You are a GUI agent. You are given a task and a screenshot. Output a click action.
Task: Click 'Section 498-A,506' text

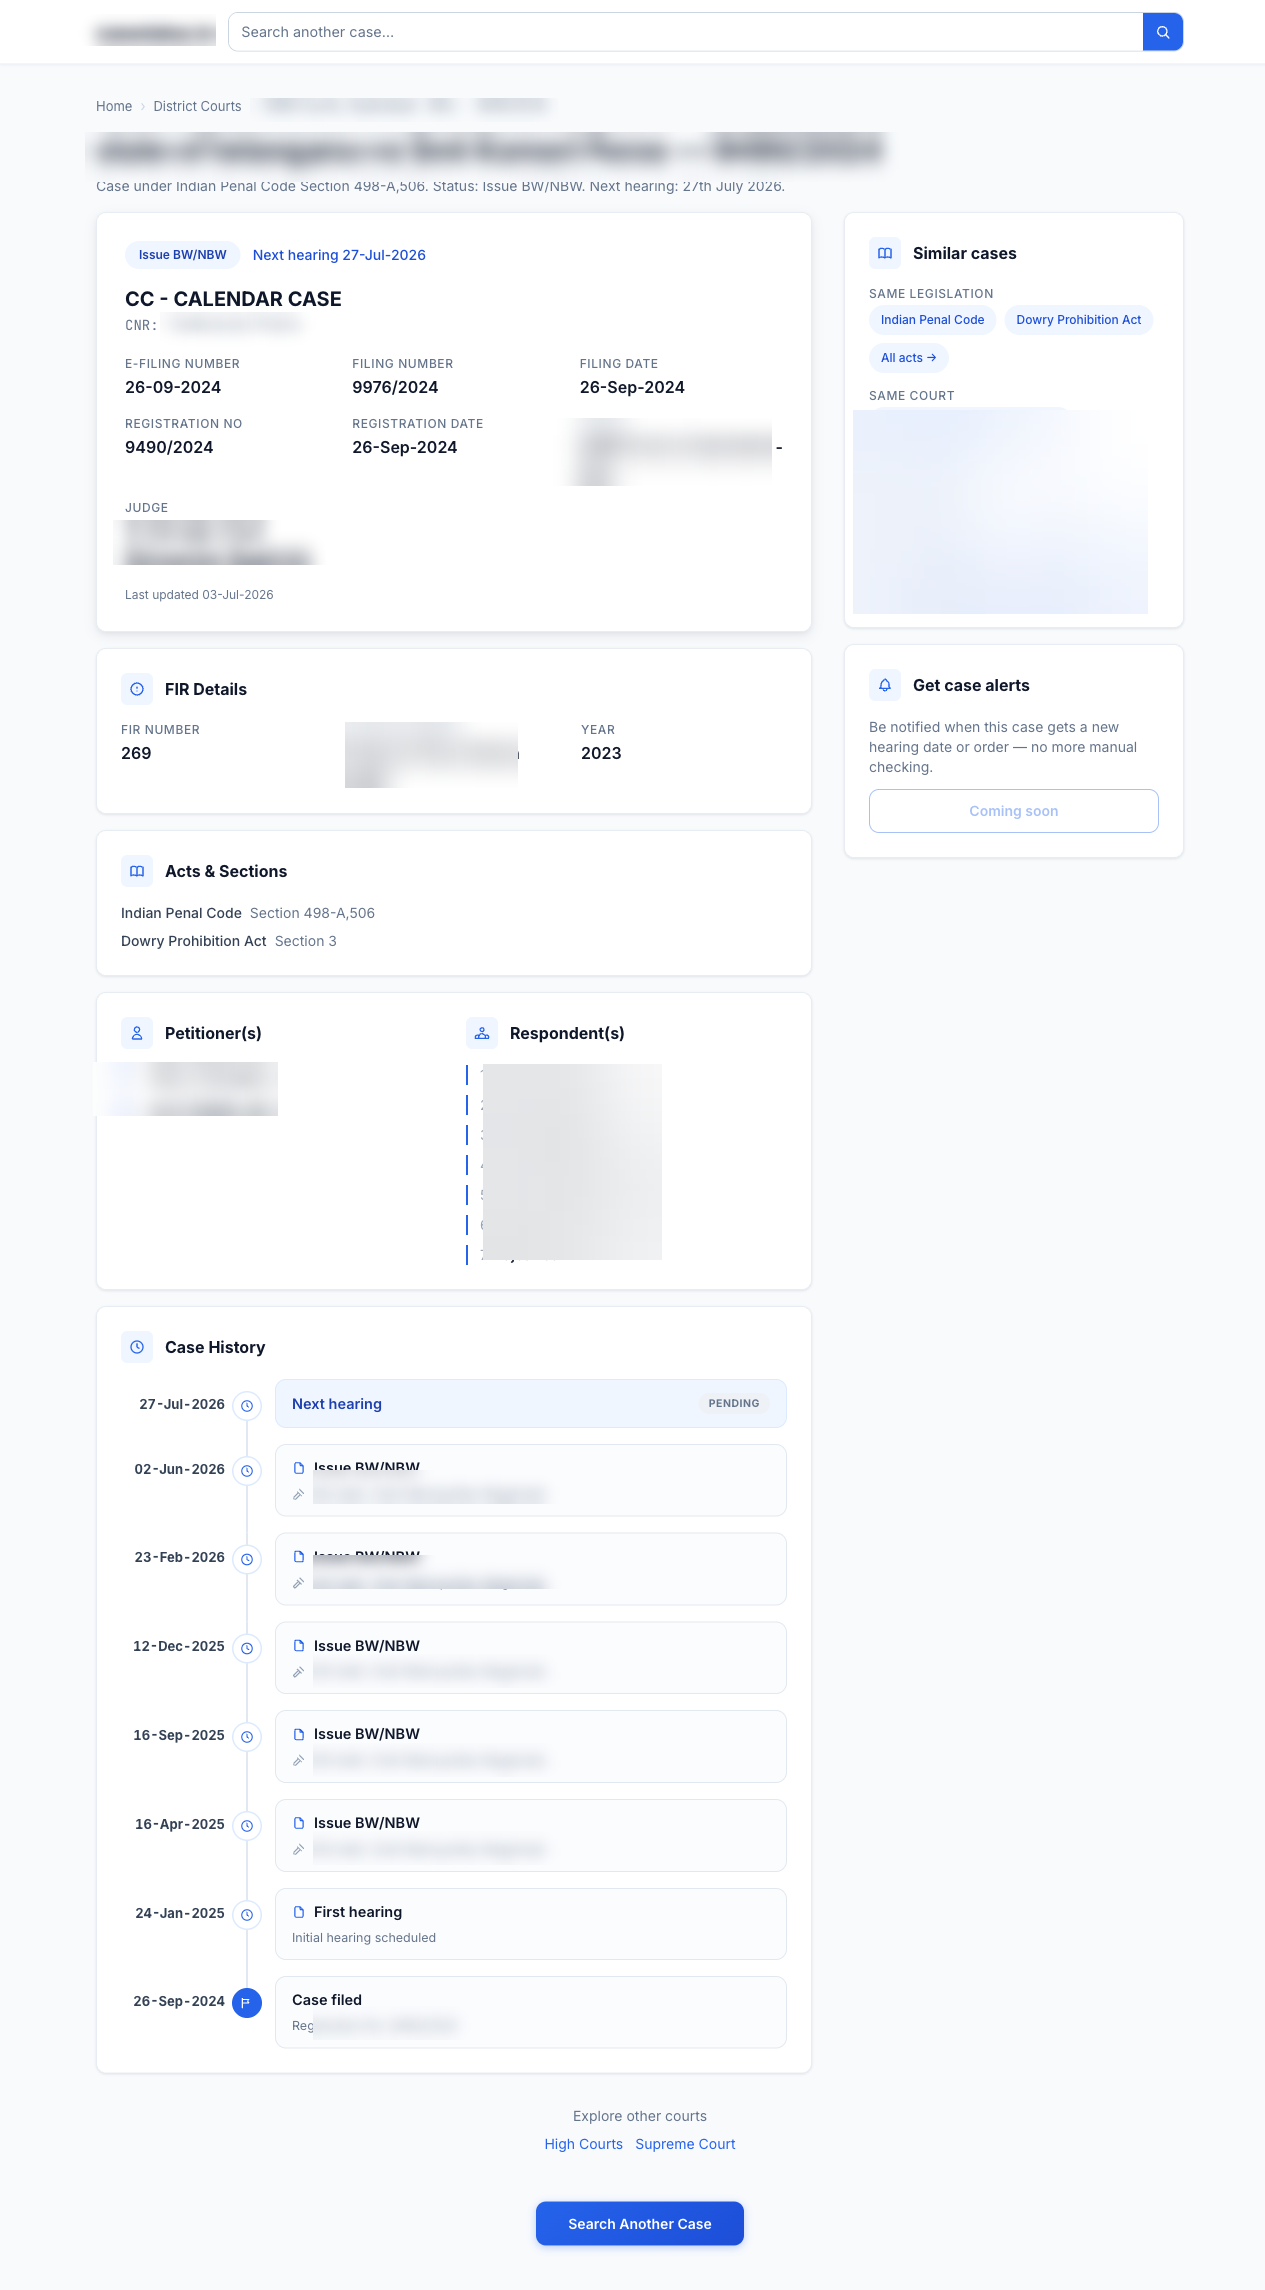[x=312, y=913]
